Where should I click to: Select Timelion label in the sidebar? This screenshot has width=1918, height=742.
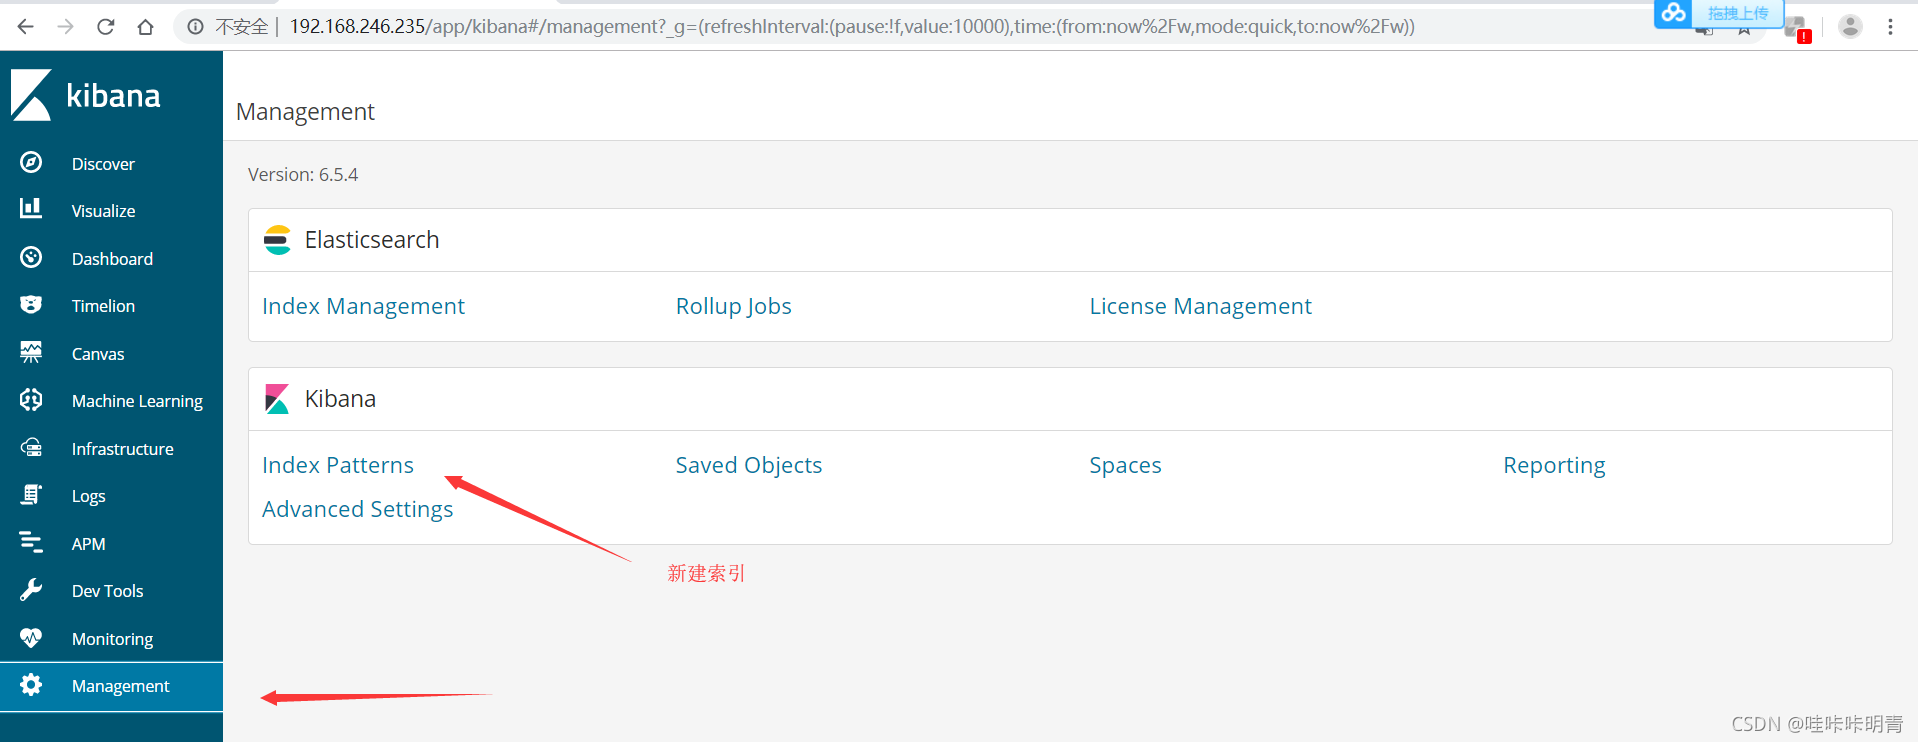(x=103, y=306)
